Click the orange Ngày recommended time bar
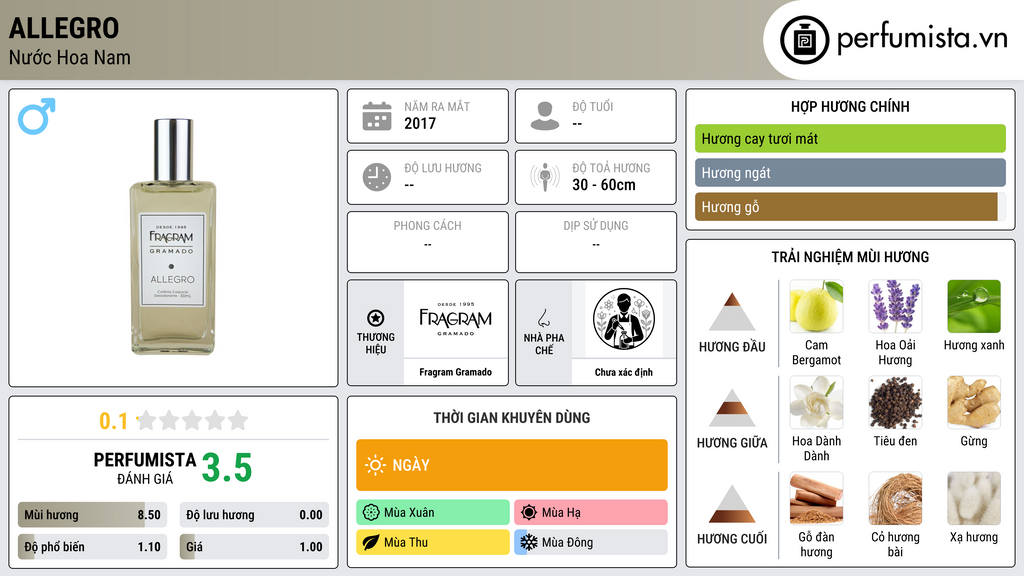 (x=512, y=465)
